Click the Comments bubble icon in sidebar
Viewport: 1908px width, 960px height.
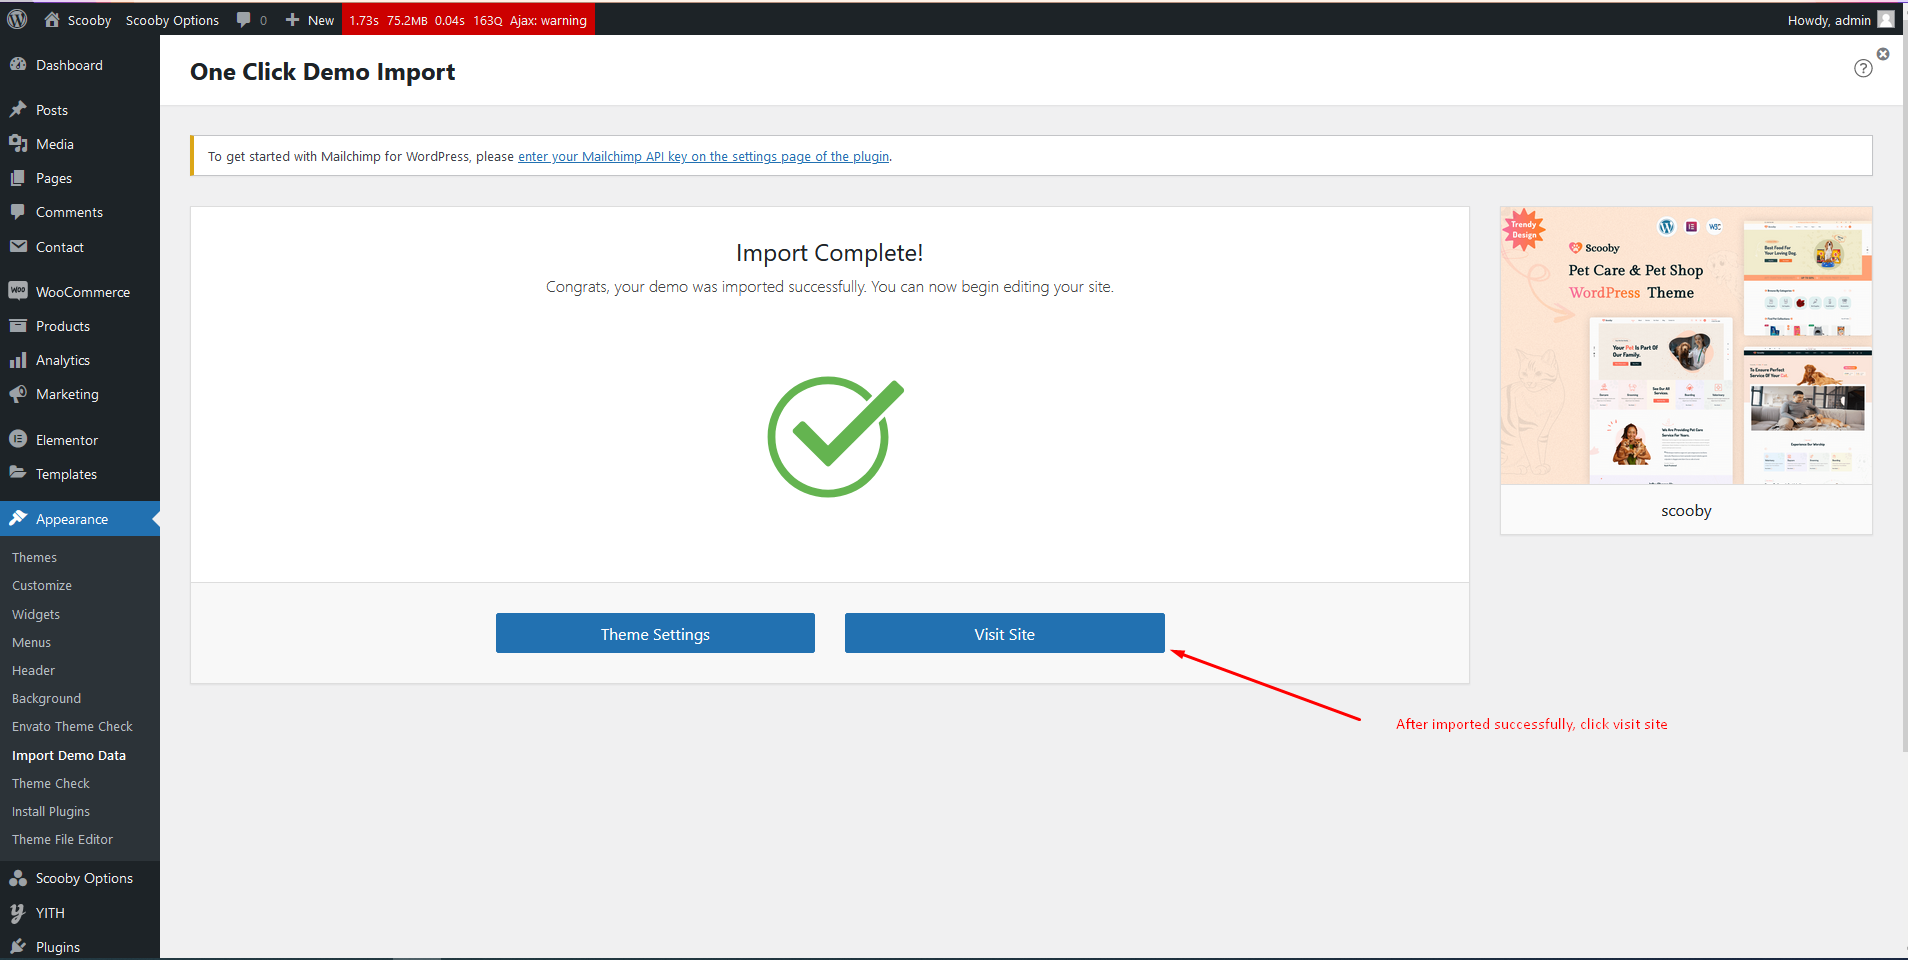coord(18,212)
